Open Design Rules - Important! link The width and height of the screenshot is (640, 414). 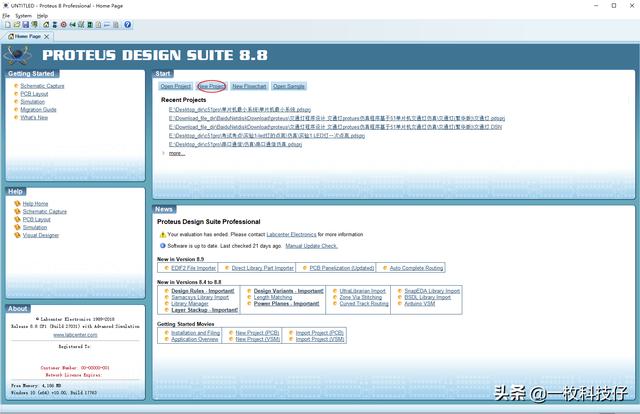203,291
